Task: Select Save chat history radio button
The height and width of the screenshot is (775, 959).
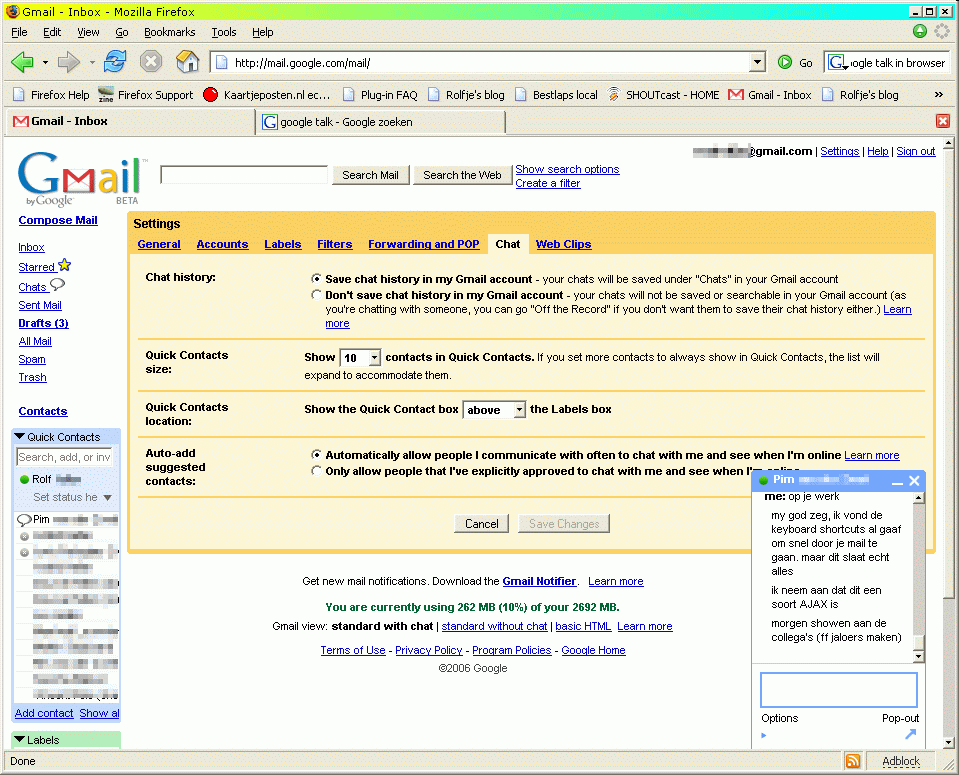Action: (317, 279)
